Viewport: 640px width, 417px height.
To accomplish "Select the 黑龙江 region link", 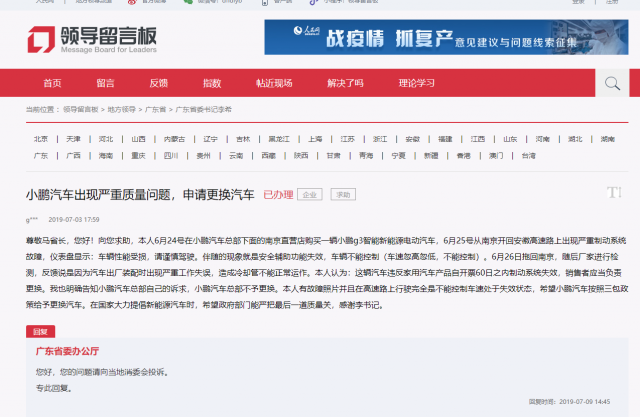I will [279, 139].
